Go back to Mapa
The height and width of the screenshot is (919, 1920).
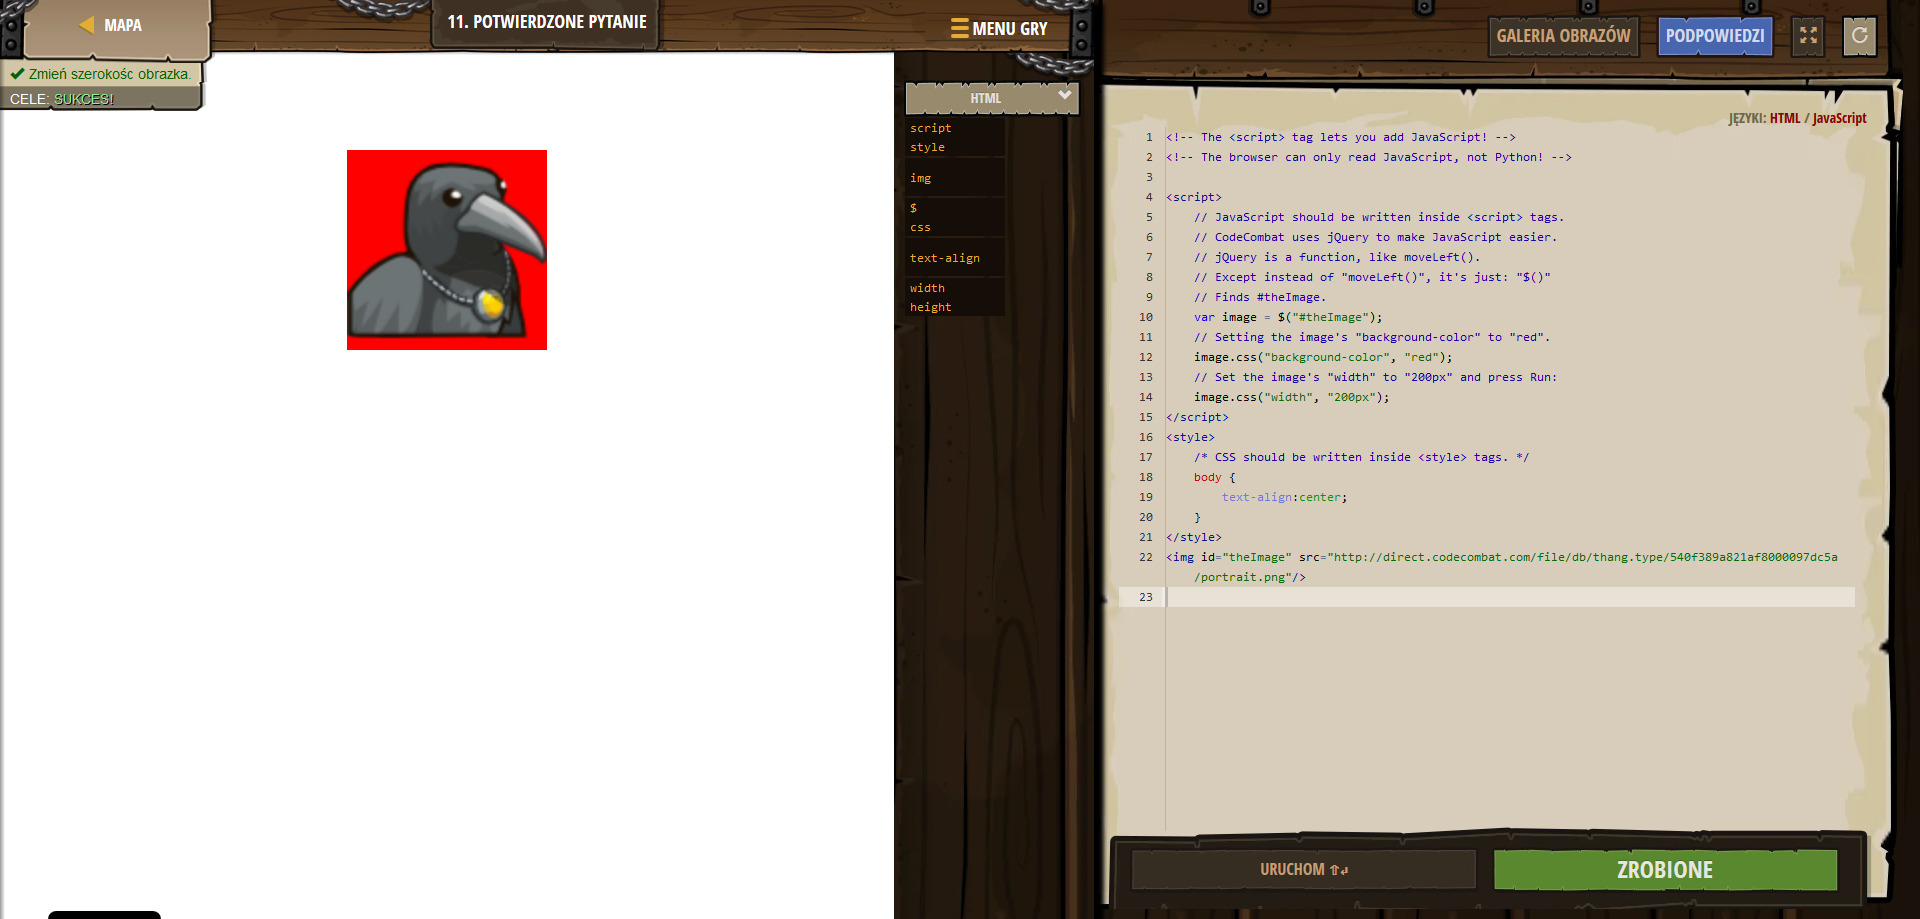click(110, 25)
